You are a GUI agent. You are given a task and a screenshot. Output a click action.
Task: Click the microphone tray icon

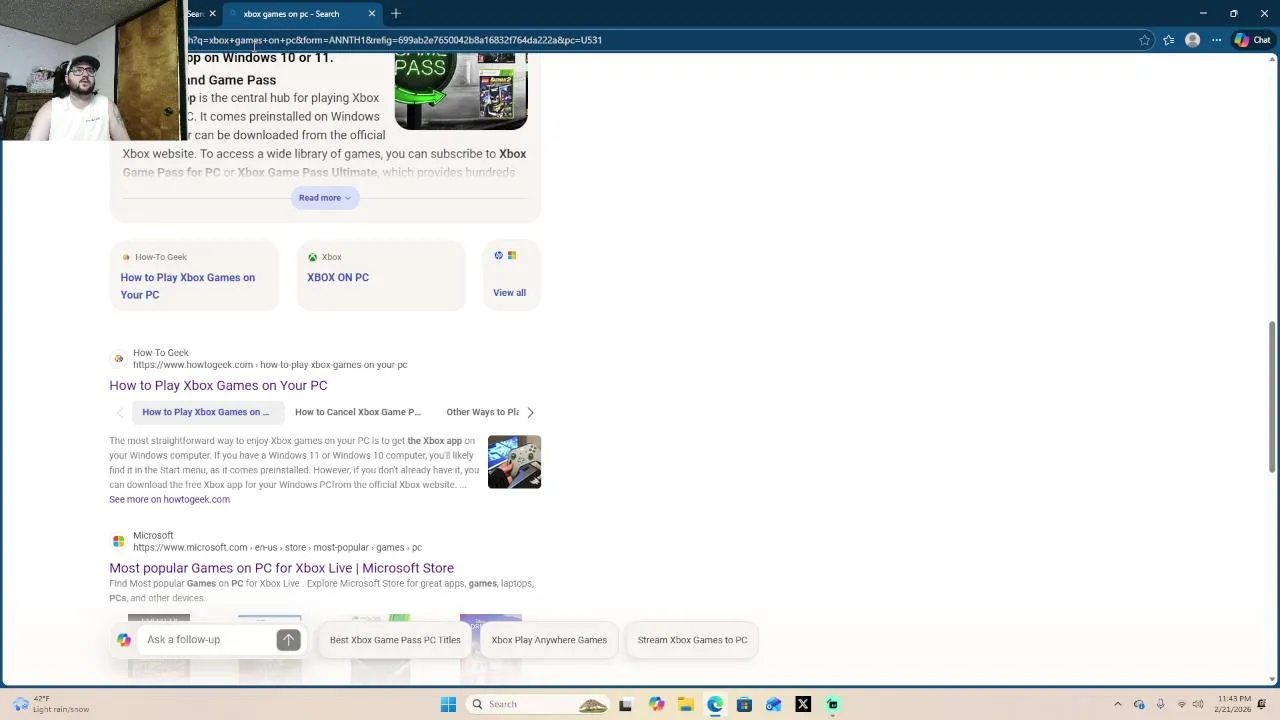(x=1160, y=704)
